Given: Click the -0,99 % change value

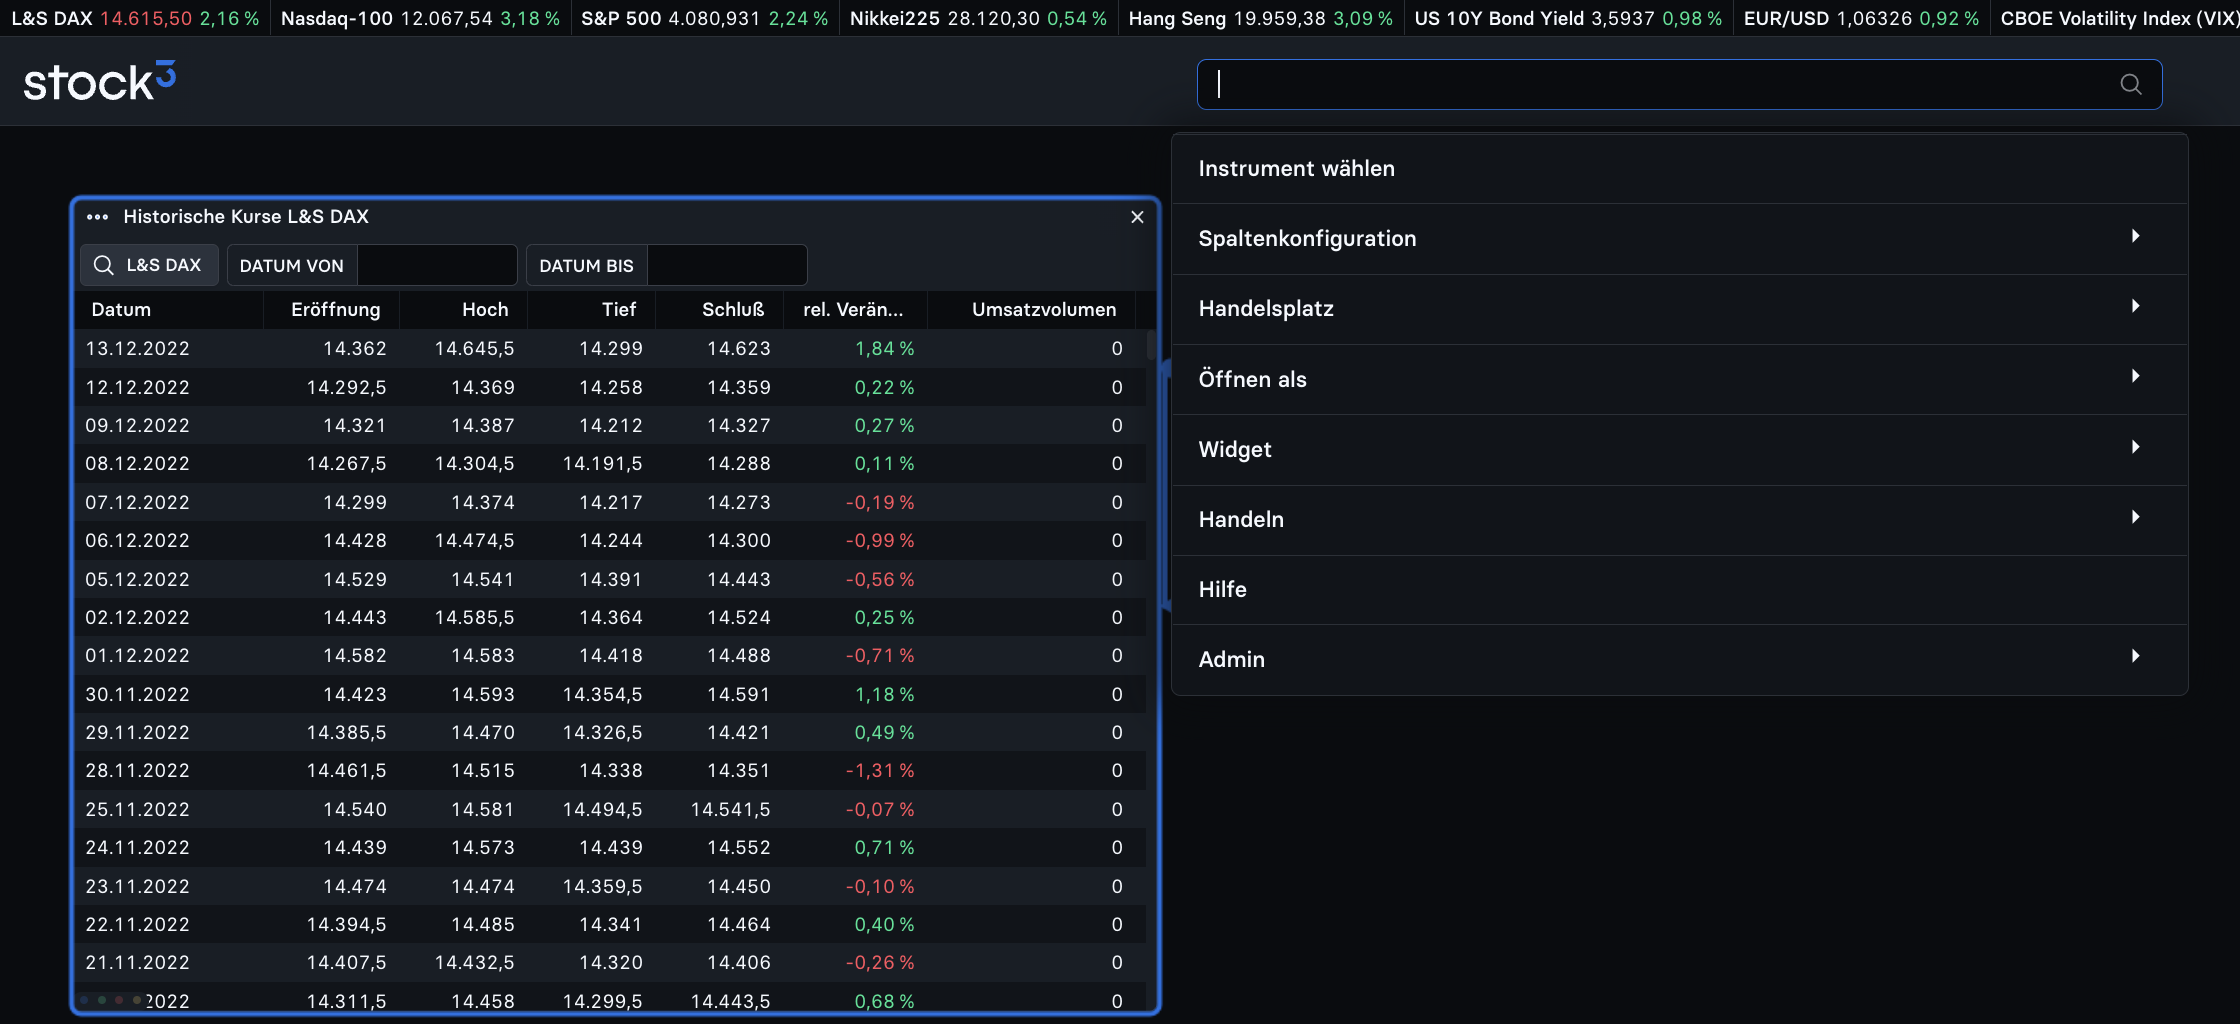Looking at the screenshot, I should point(880,541).
